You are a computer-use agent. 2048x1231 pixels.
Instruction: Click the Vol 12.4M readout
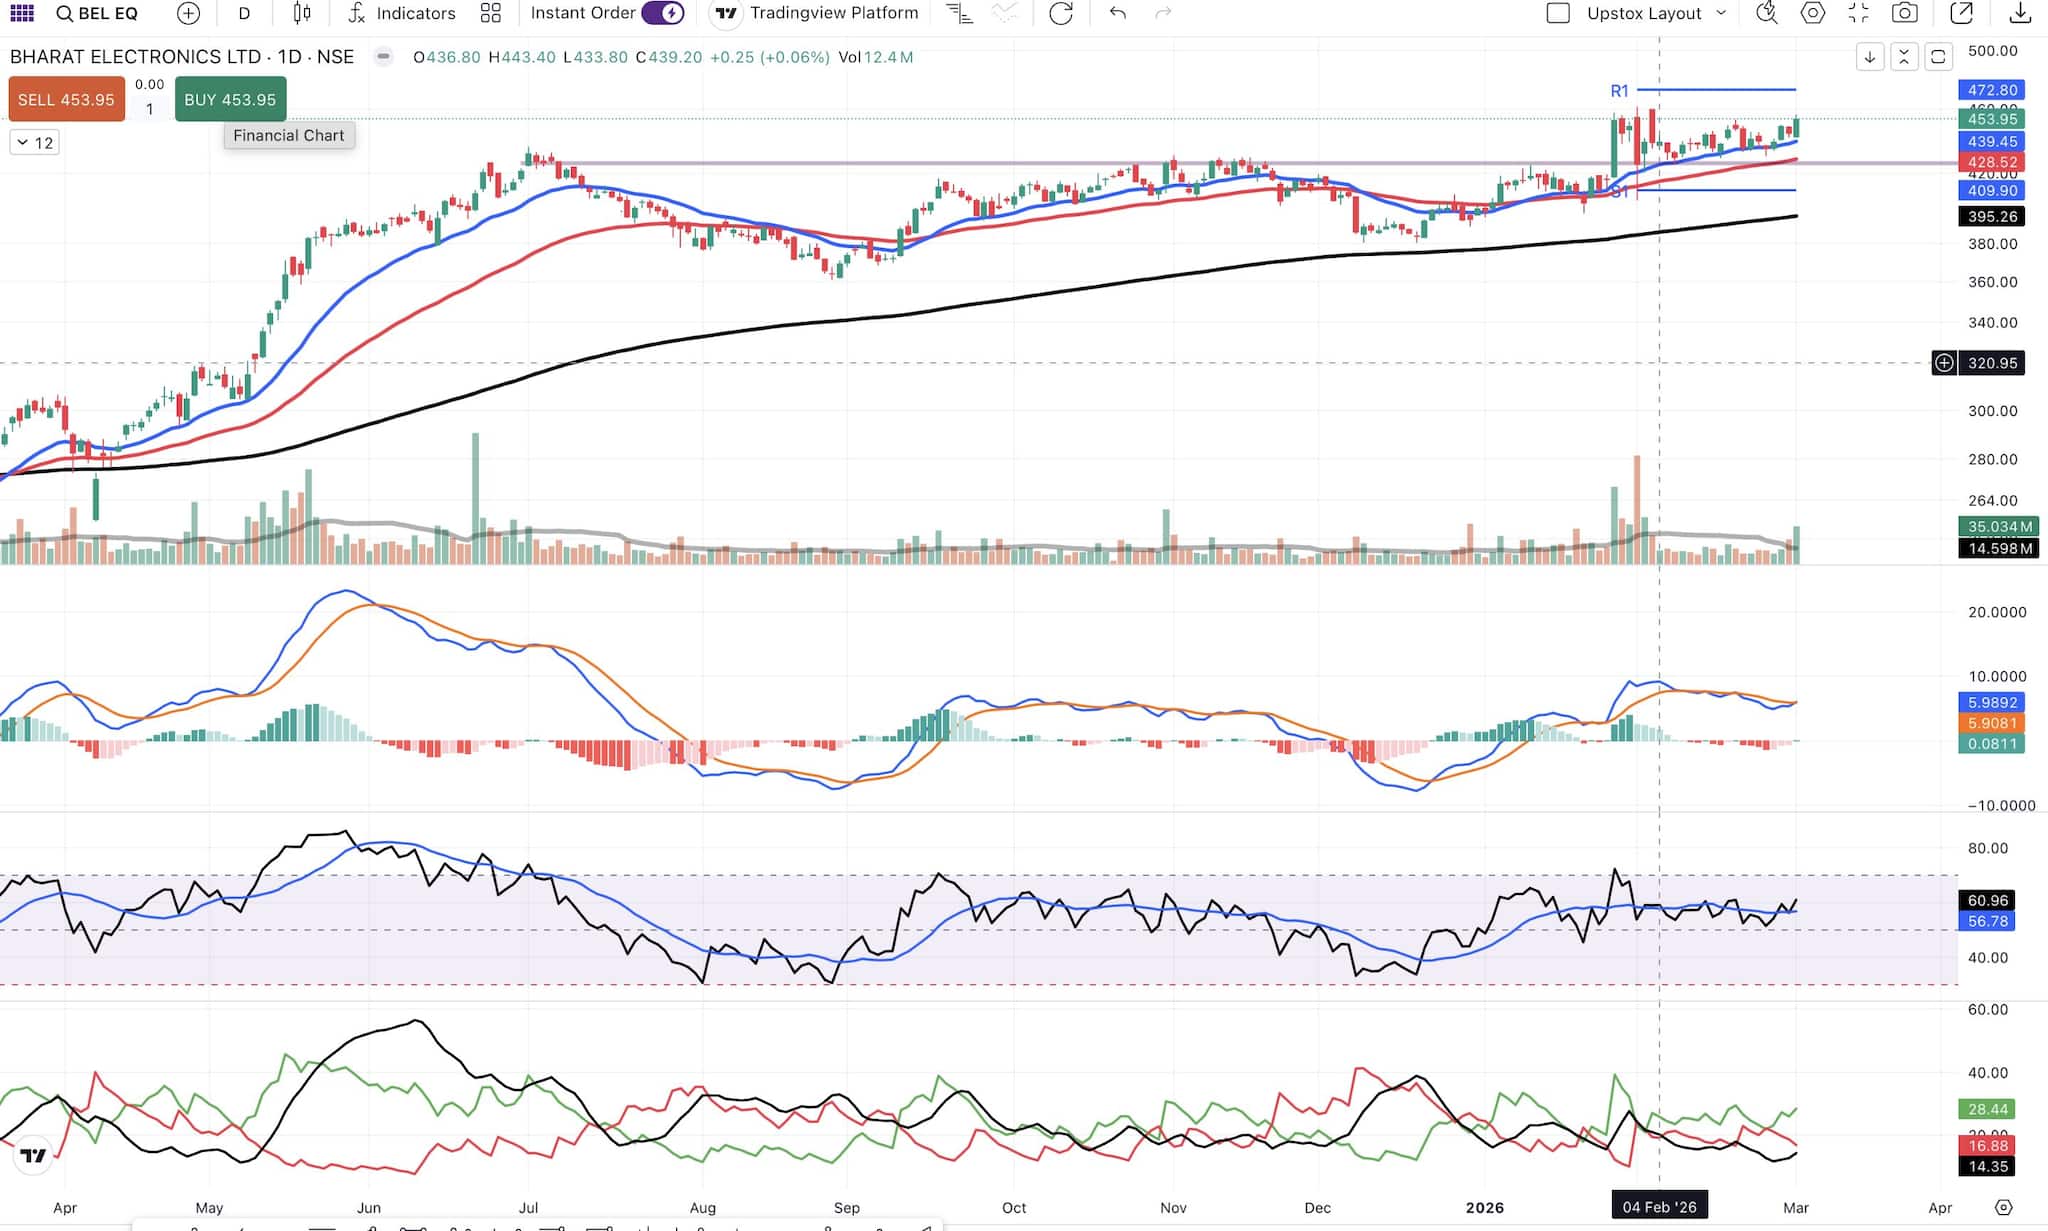coord(876,57)
